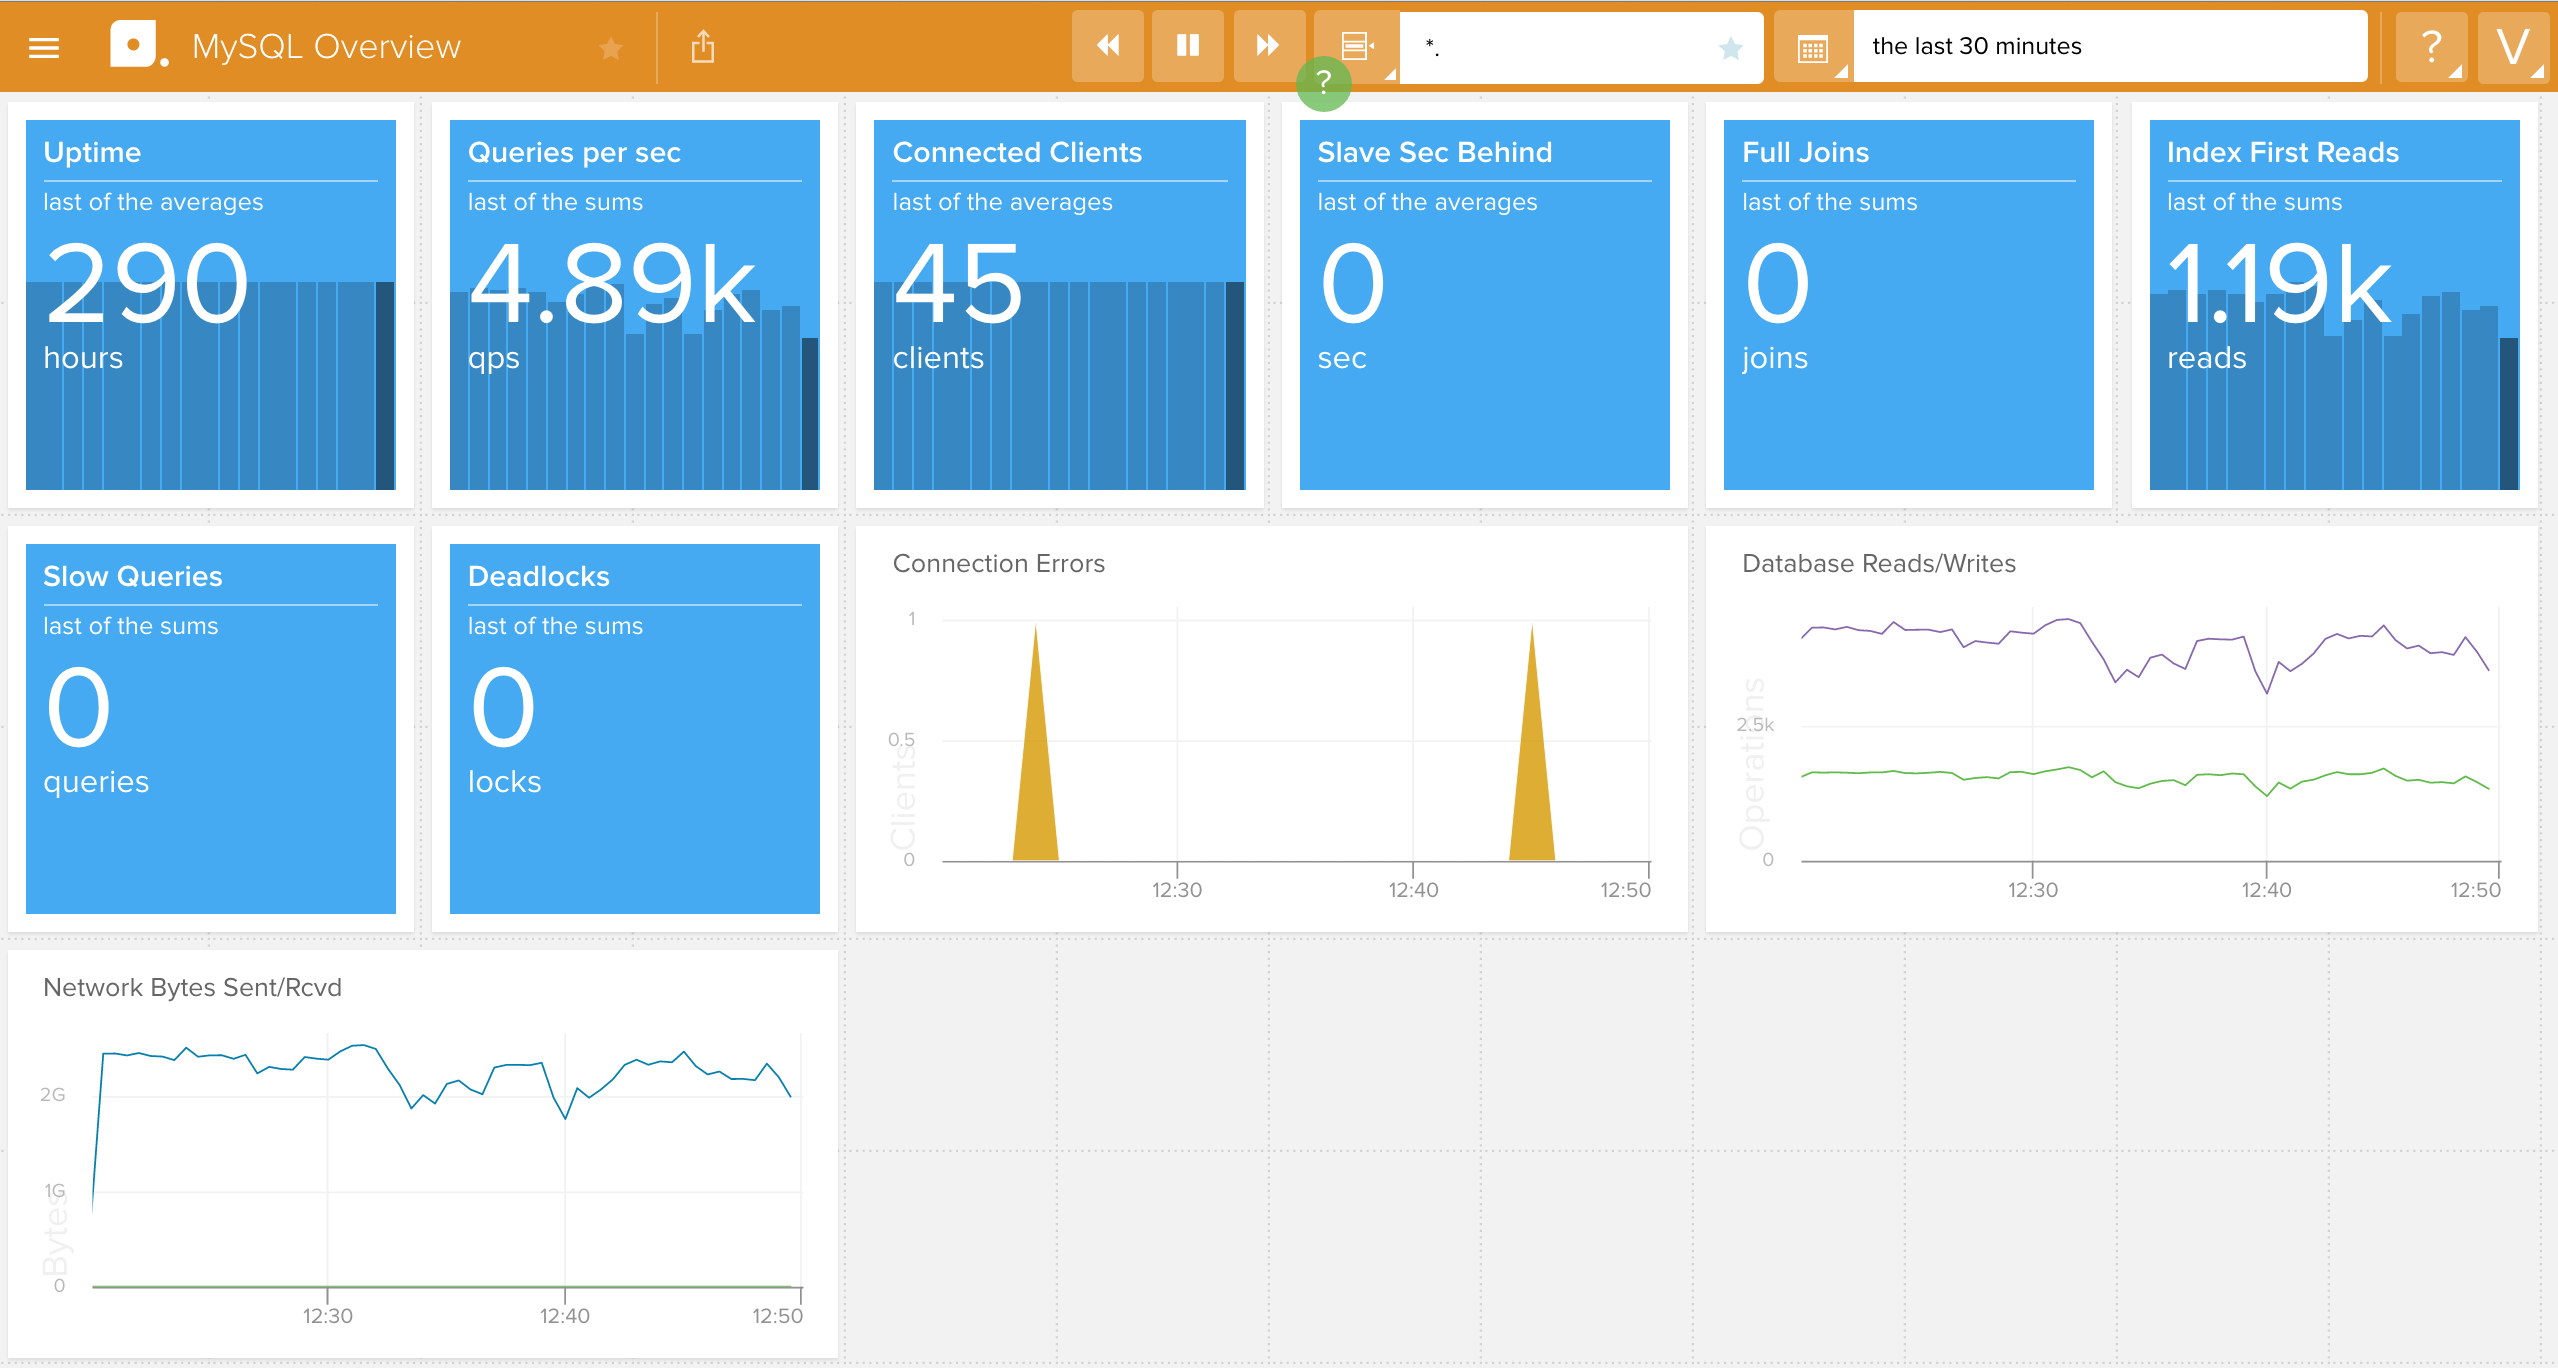2558x1368 pixels.
Task: Open the source filter options icon
Action: pos(1356,46)
